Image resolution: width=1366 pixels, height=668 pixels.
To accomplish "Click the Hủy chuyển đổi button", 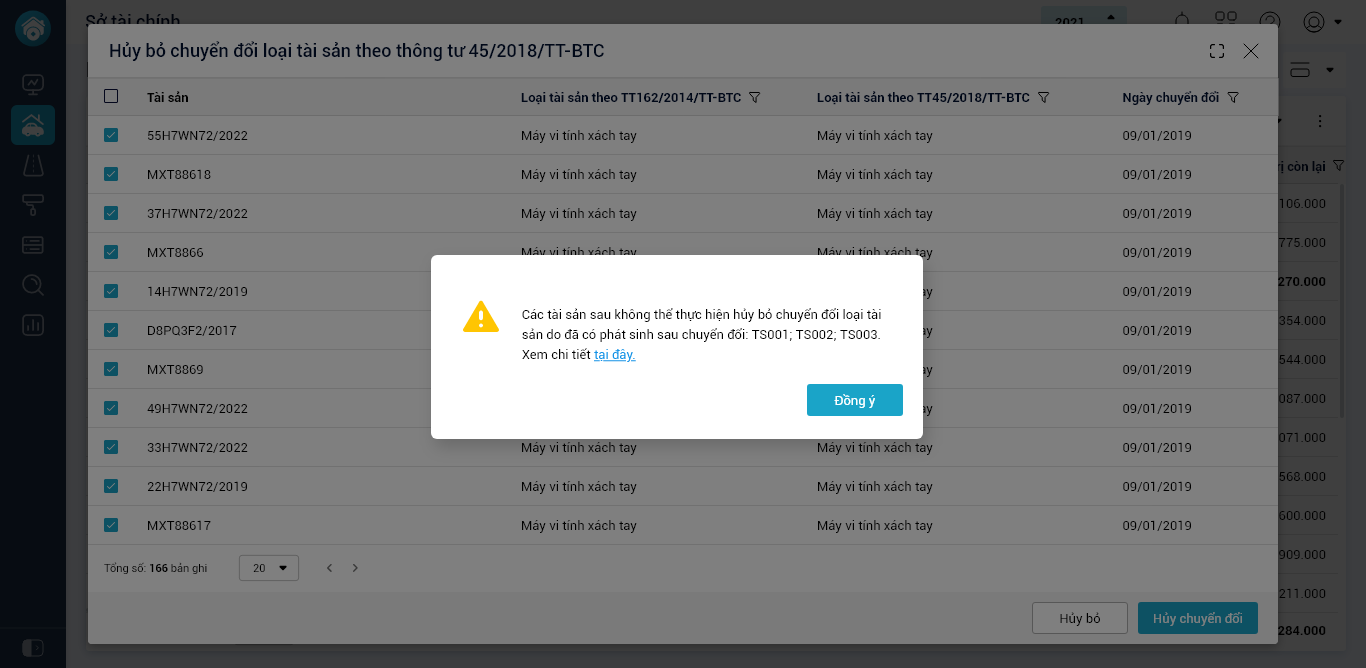I will point(1197,618).
